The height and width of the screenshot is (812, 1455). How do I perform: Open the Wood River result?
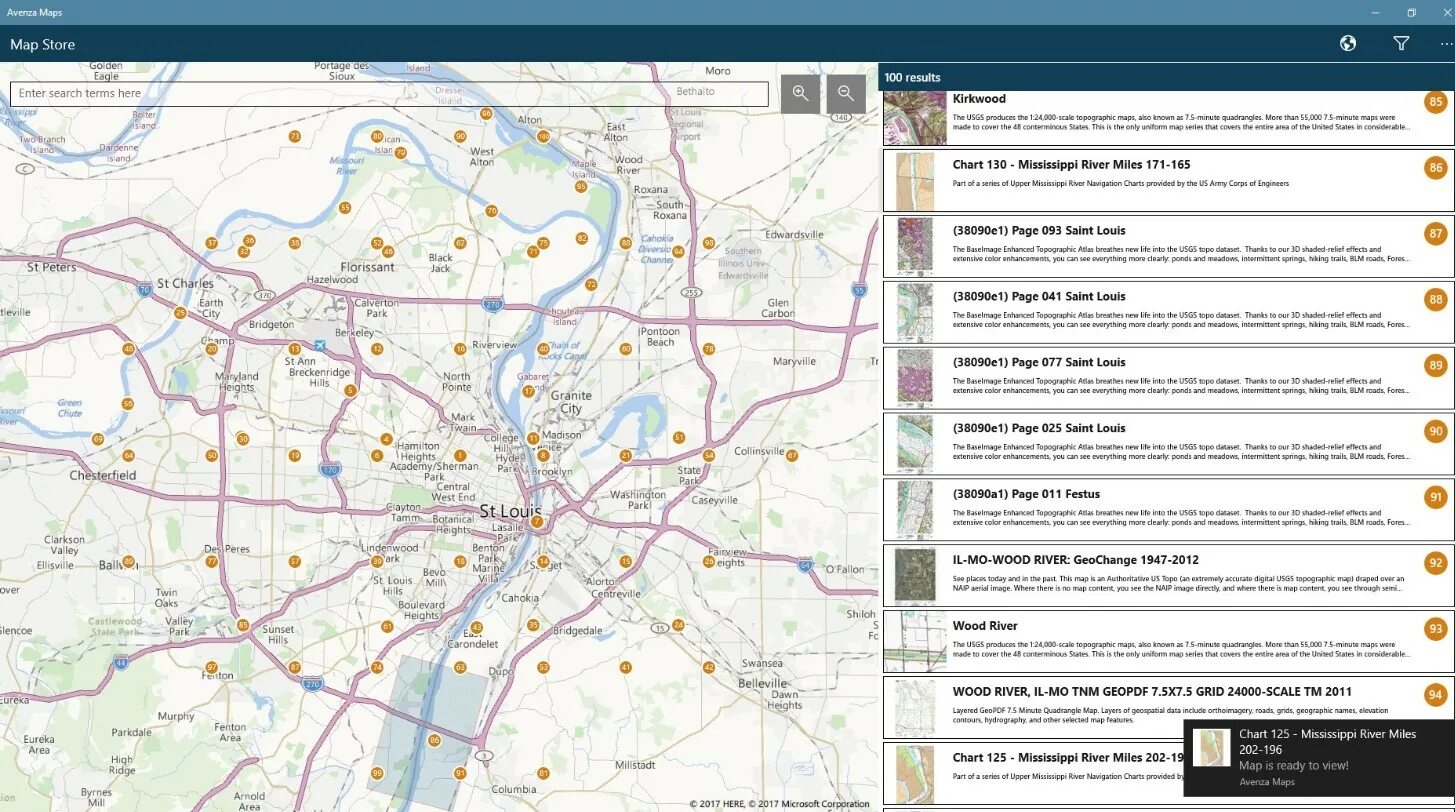(x=1167, y=642)
